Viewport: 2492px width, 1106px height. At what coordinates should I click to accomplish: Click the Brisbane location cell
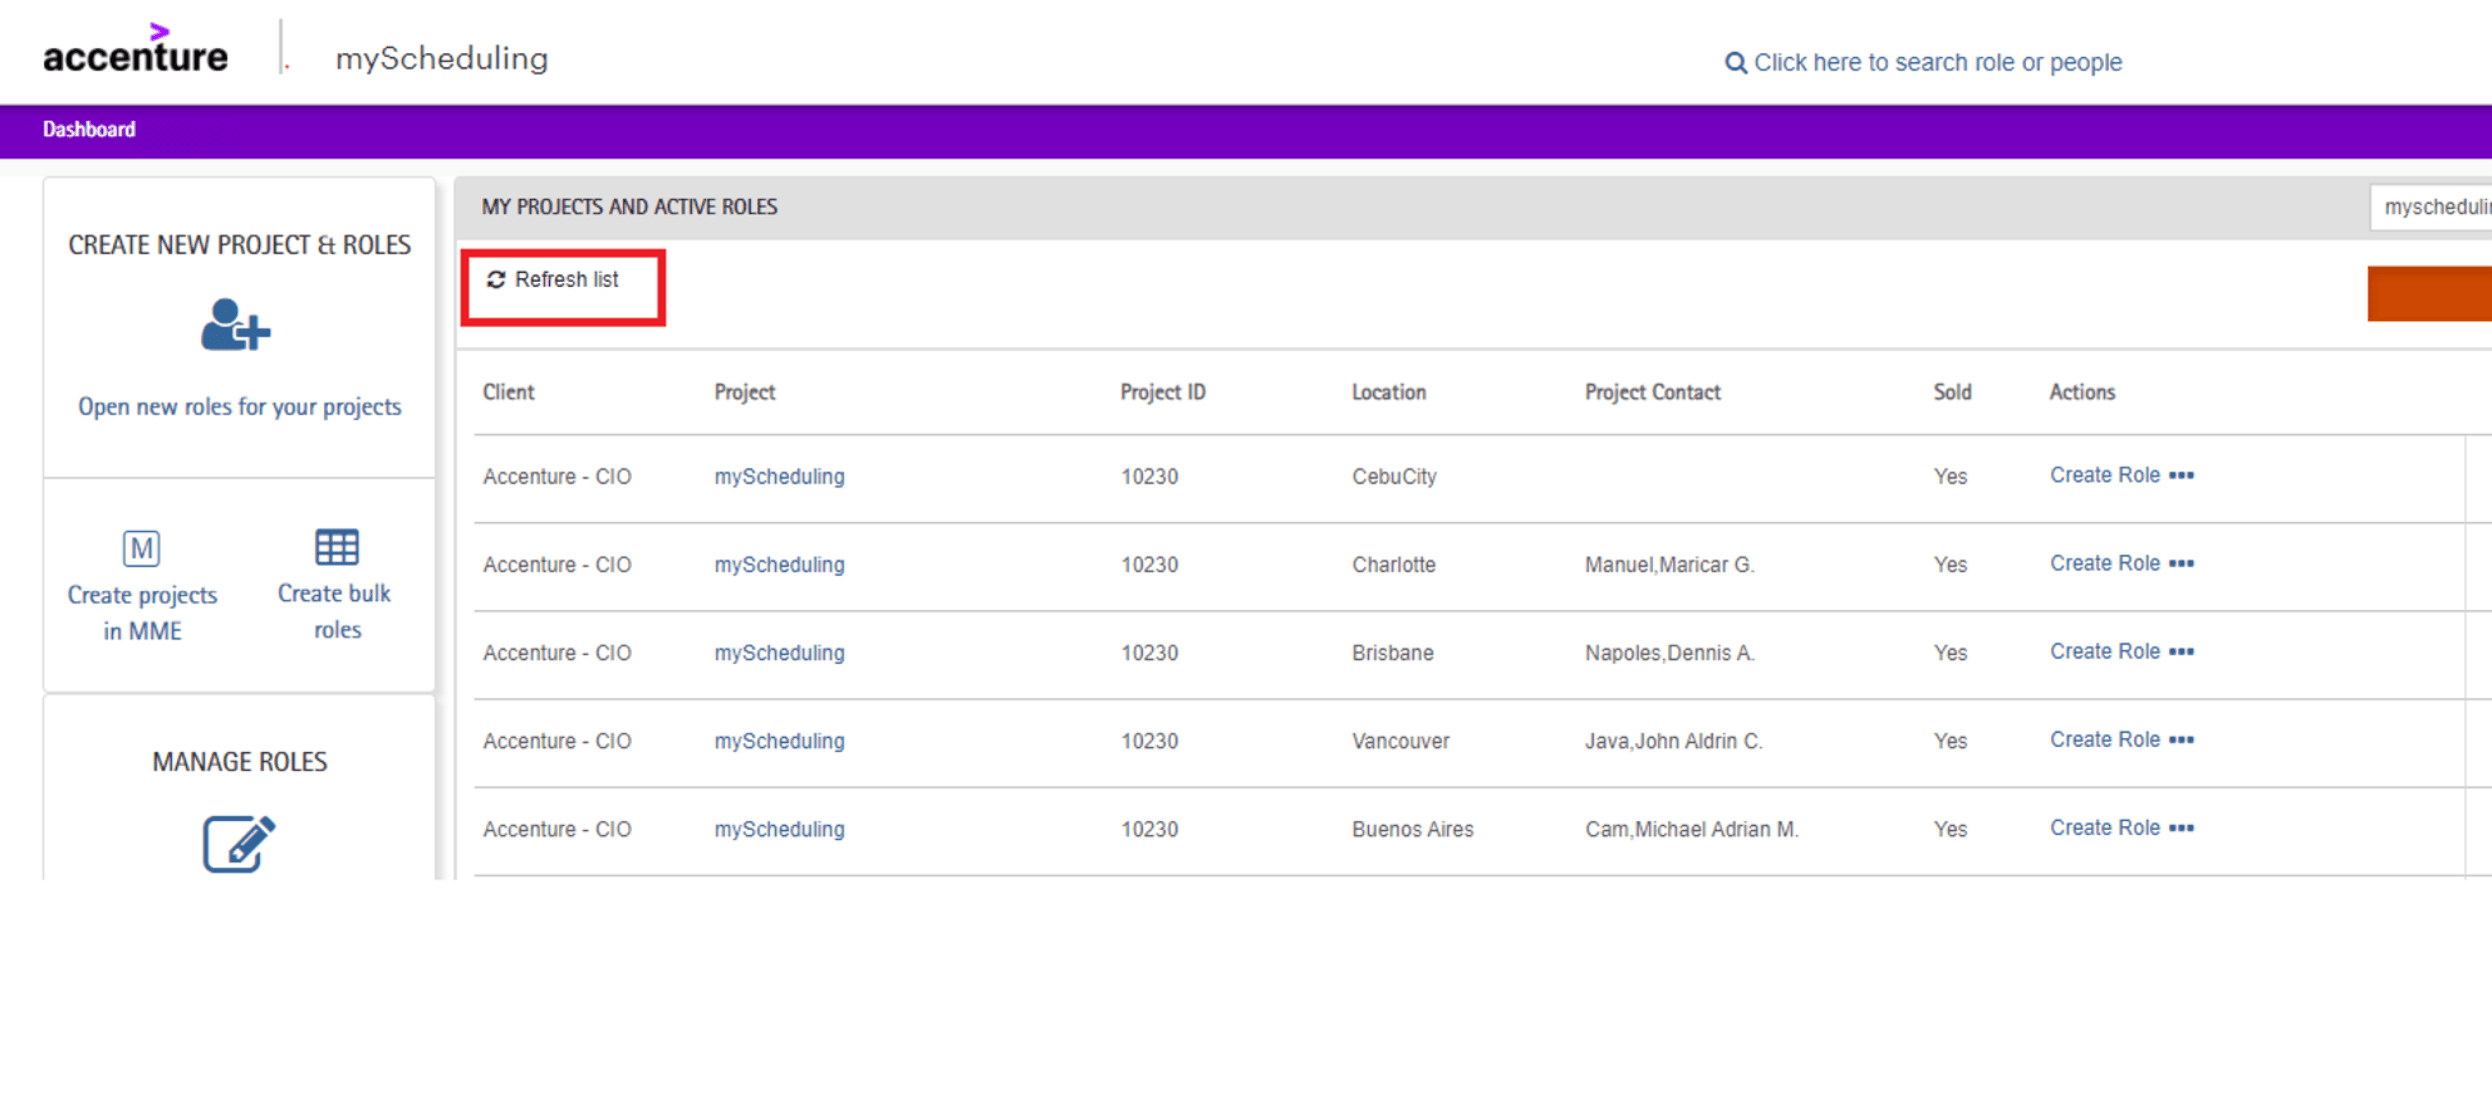pyautogui.click(x=1392, y=652)
